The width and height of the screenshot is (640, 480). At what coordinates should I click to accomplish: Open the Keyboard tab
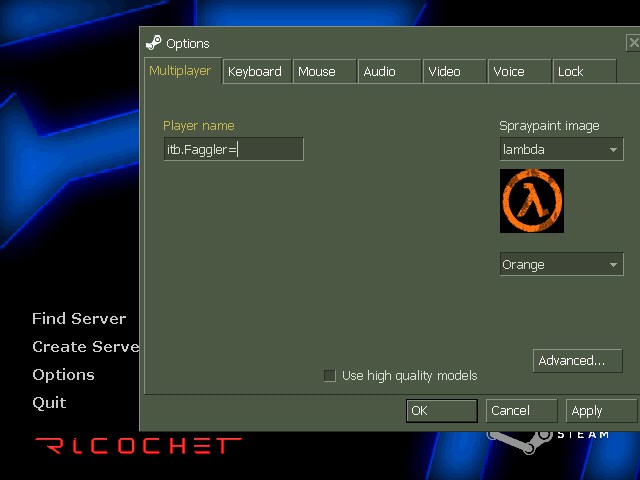click(x=257, y=72)
